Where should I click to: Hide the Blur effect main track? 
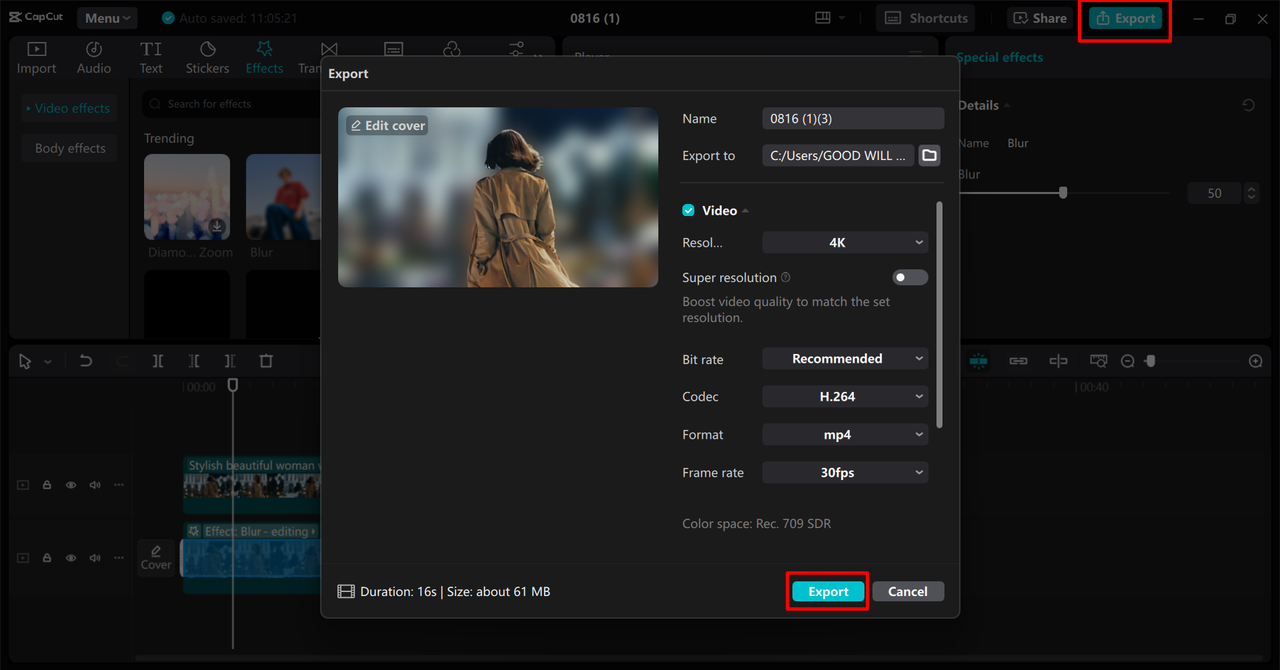pyautogui.click(x=71, y=558)
